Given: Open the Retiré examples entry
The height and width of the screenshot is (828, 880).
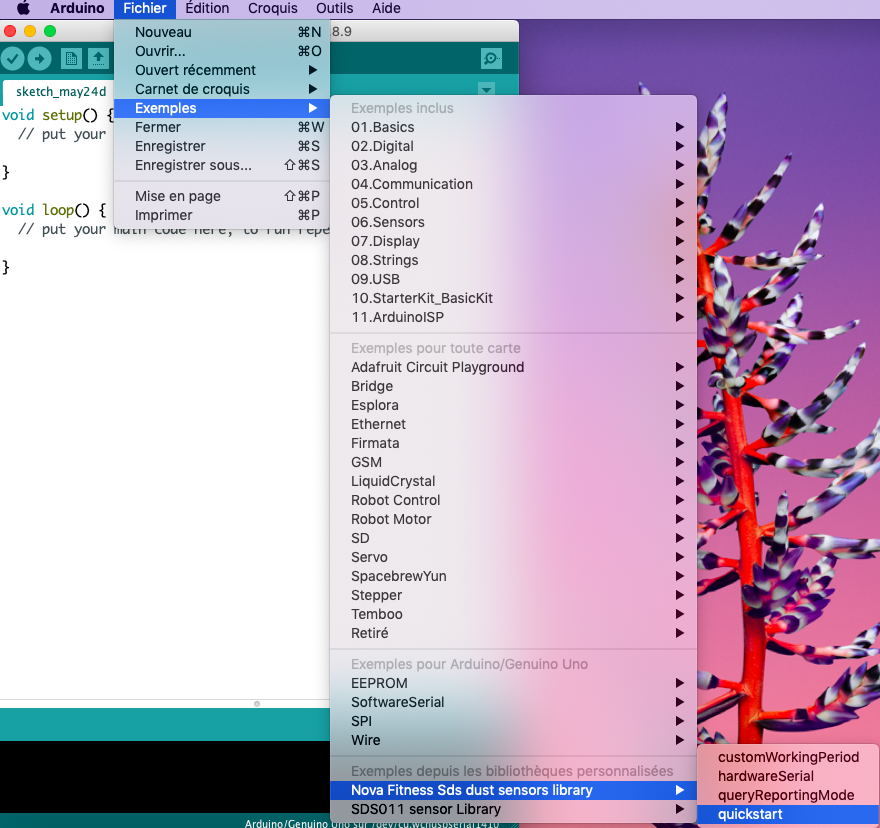Looking at the screenshot, I should tap(514, 634).
